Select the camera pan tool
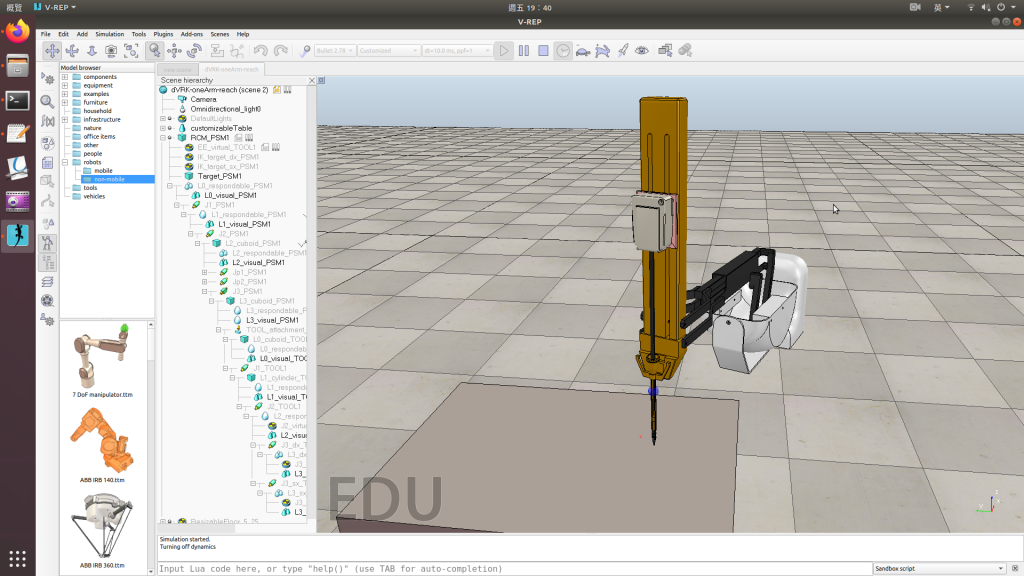 [x=52, y=50]
